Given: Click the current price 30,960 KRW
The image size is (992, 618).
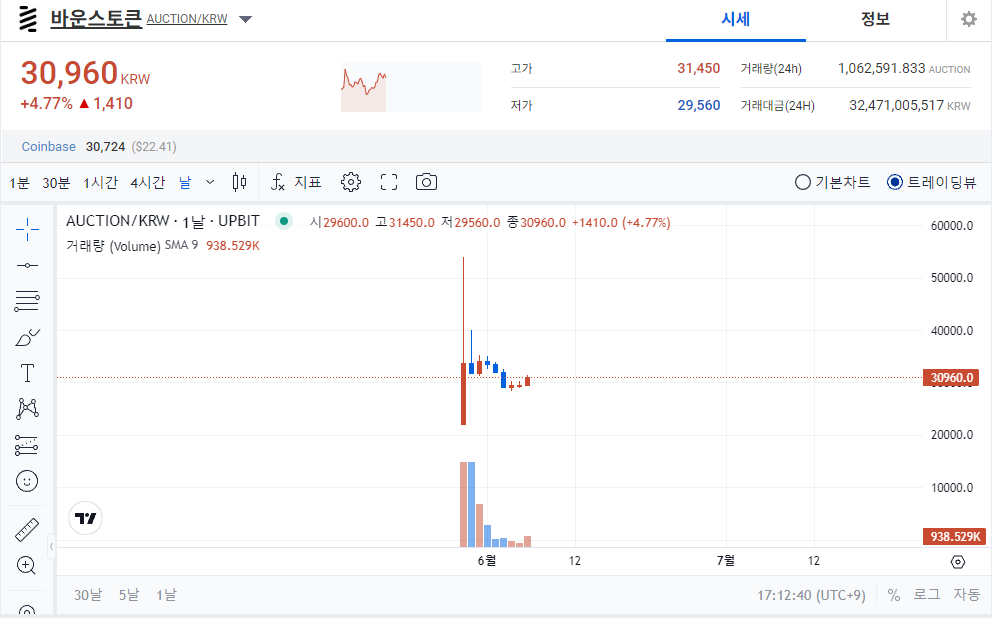Looking at the screenshot, I should (85, 73).
